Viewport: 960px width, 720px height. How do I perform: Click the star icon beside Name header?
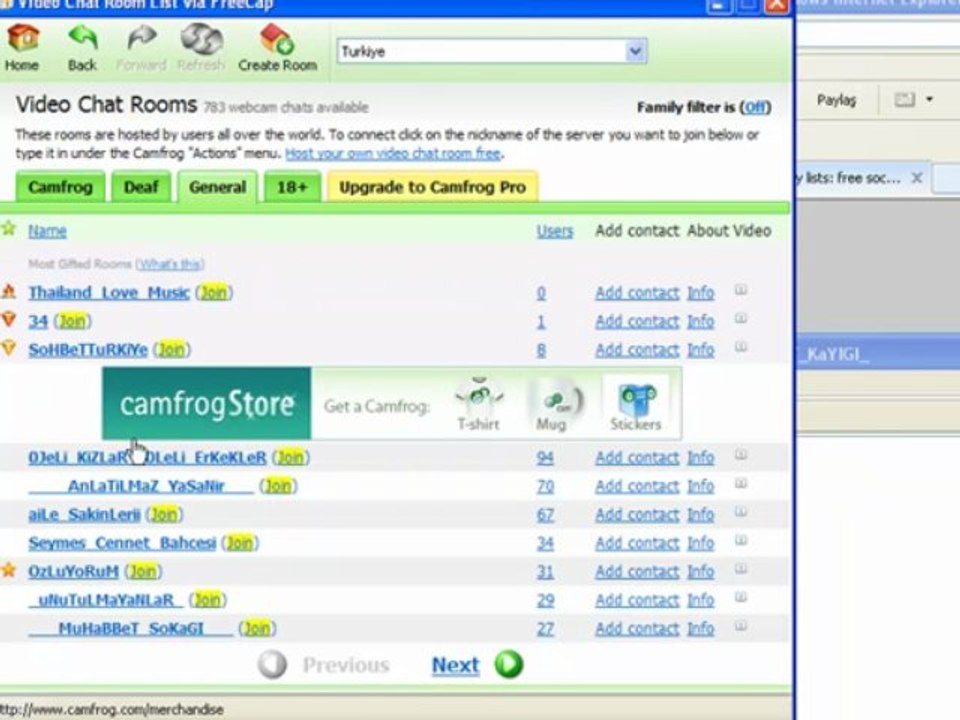pyautogui.click(x=9, y=229)
